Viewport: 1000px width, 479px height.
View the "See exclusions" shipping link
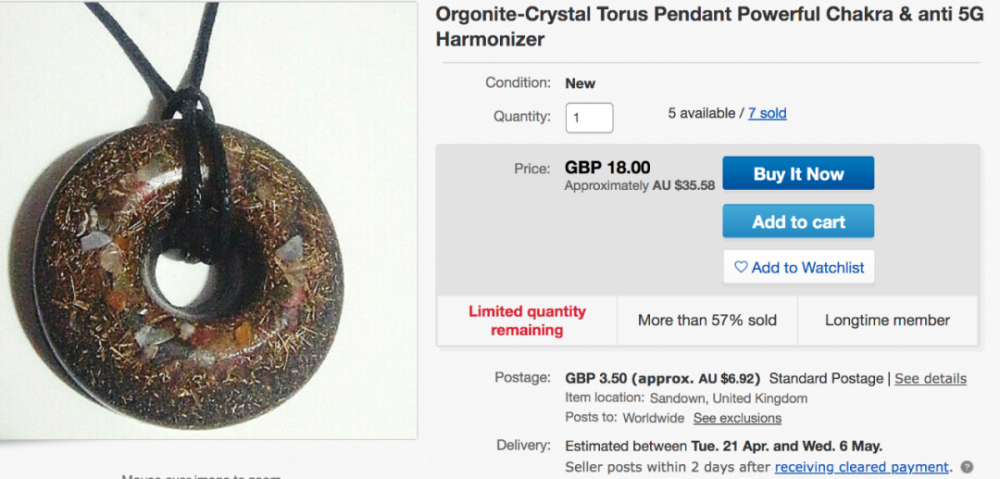tap(737, 418)
